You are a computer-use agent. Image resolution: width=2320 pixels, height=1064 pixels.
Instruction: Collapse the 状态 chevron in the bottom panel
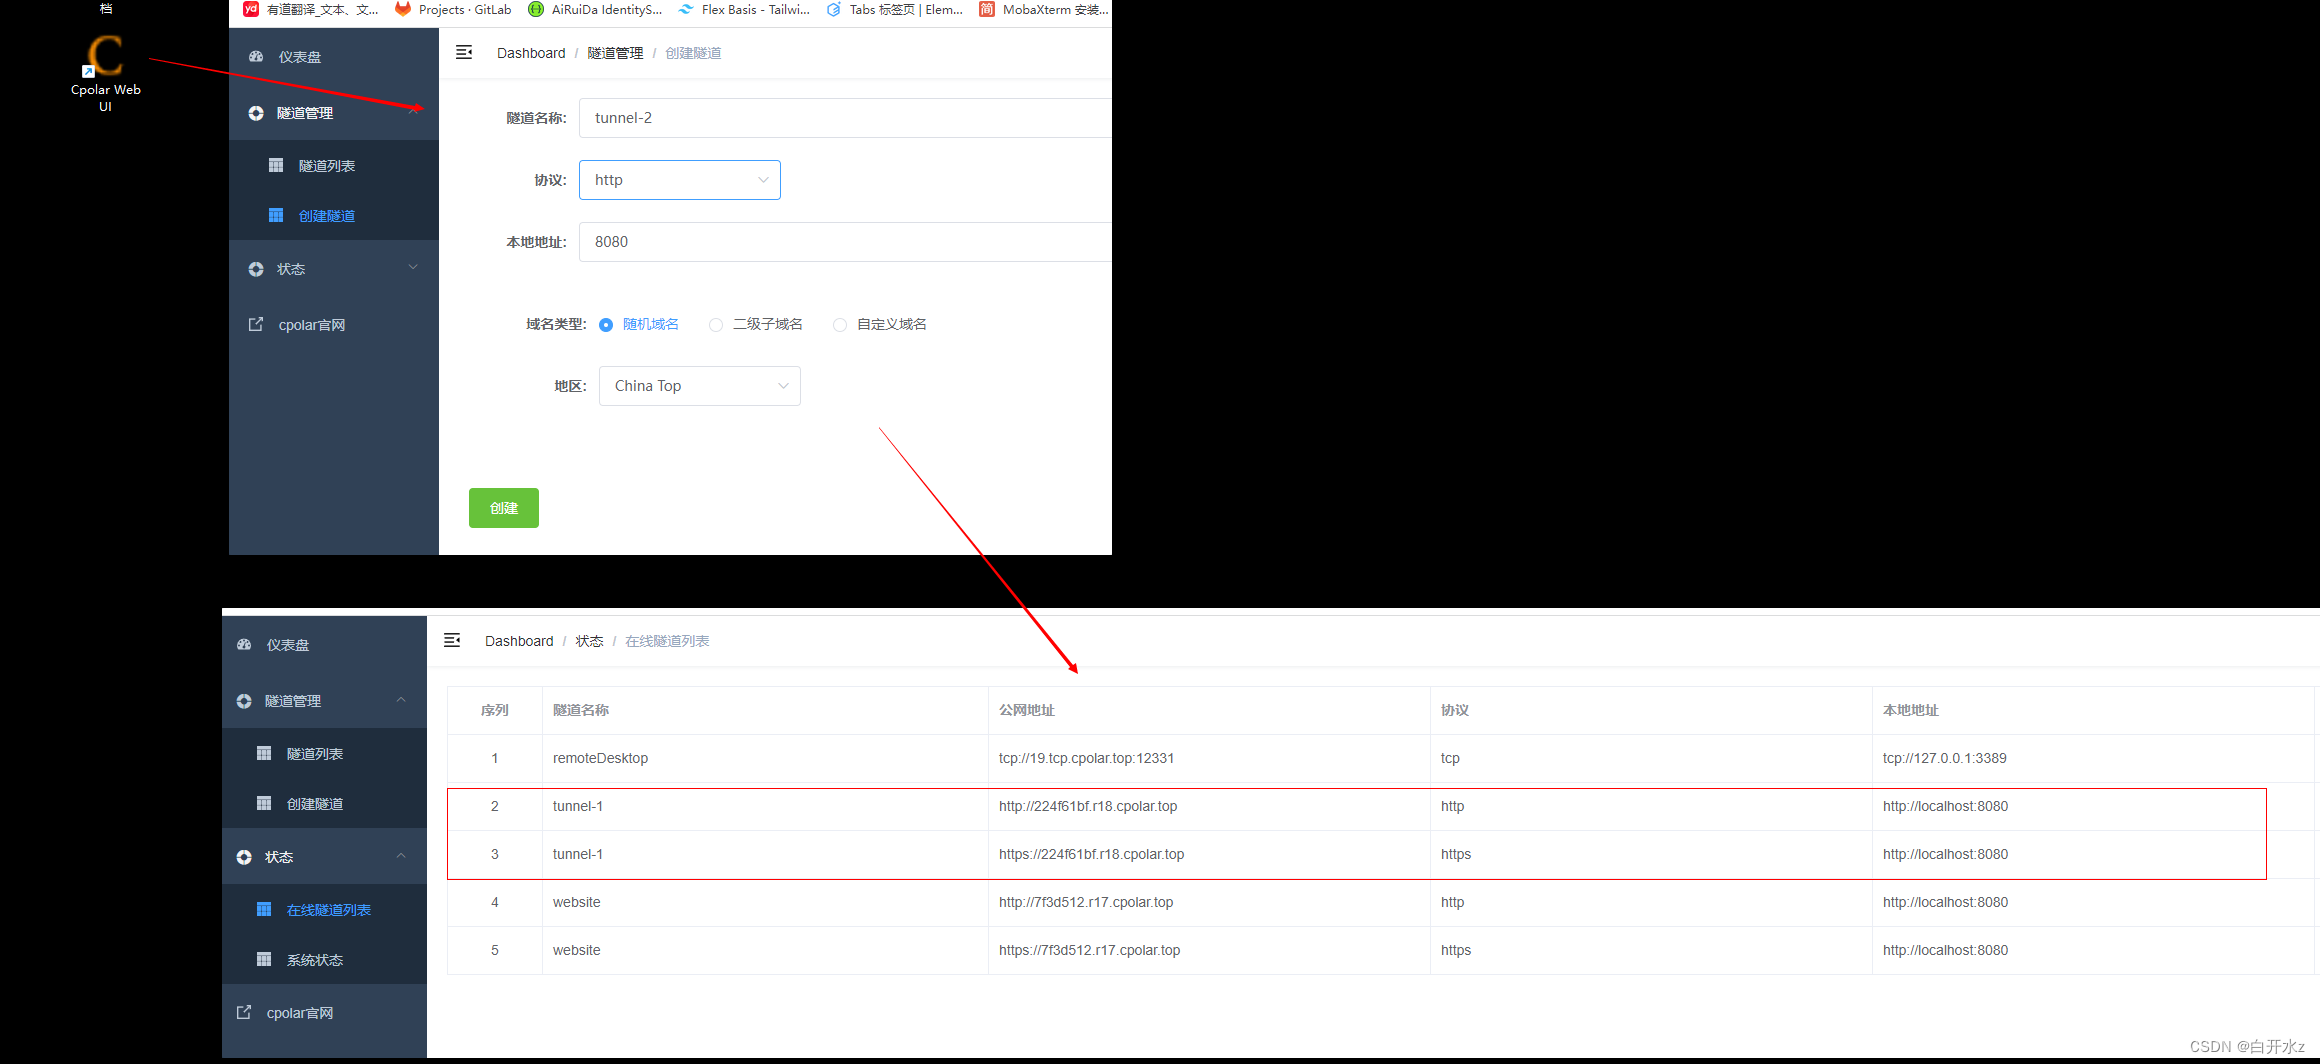pos(401,856)
